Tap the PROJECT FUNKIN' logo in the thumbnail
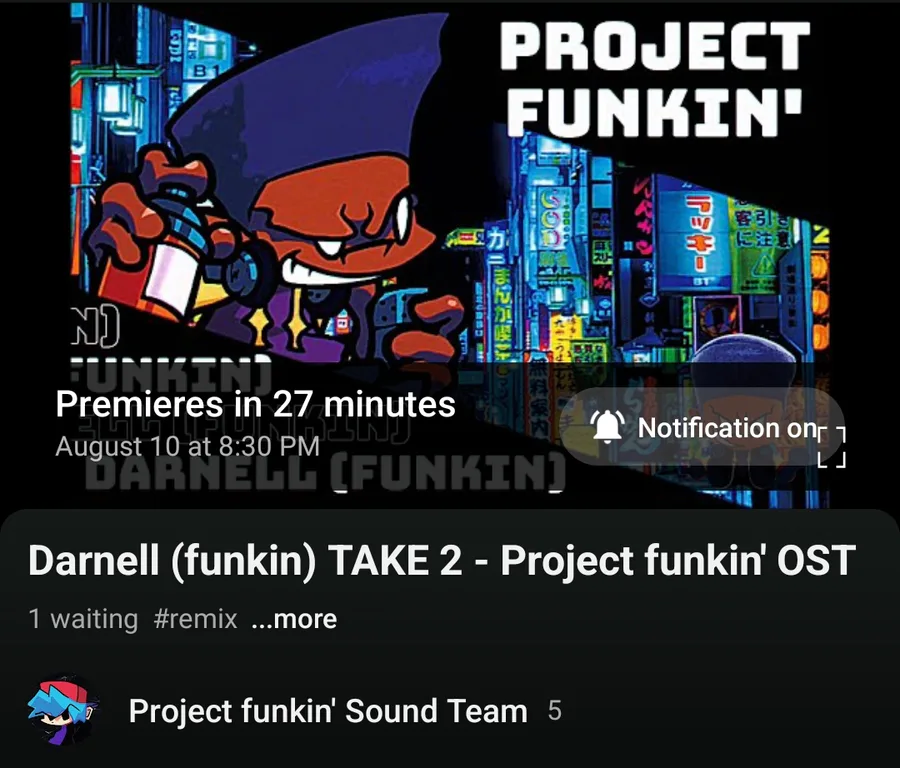Image resolution: width=900 pixels, height=768 pixels. tap(655, 79)
